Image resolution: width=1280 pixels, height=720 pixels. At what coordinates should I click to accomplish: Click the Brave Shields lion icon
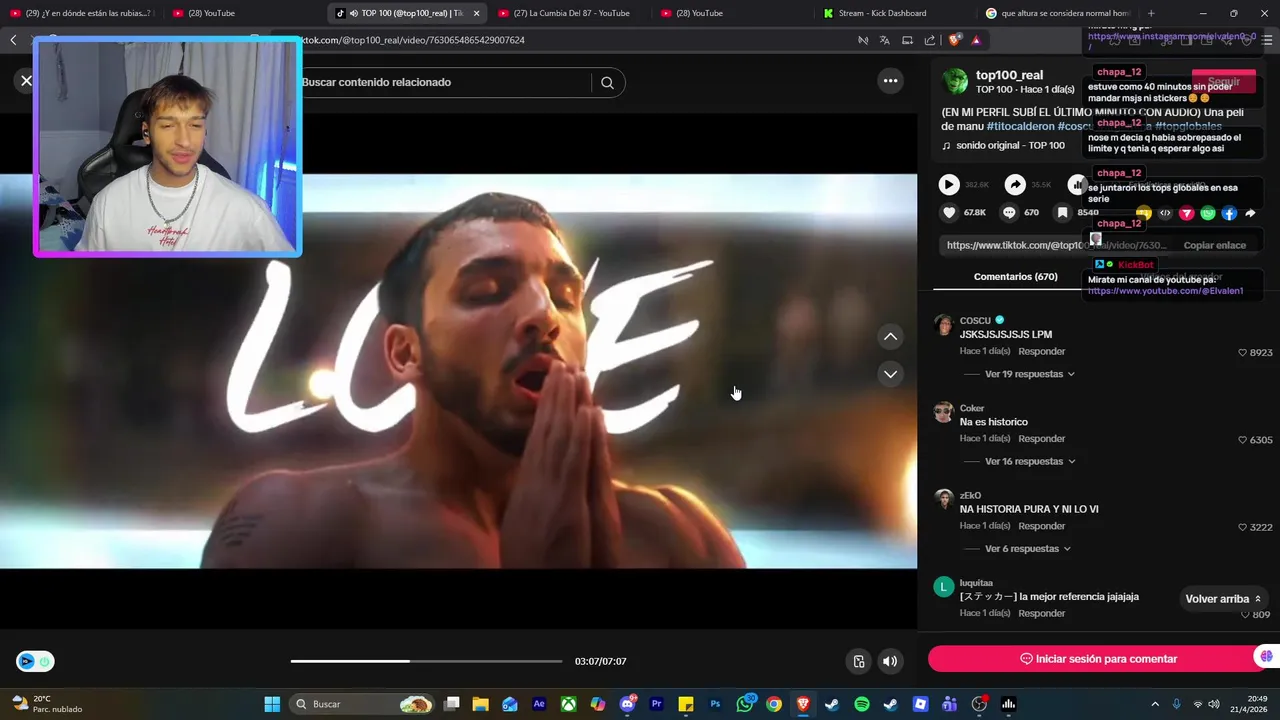coord(955,40)
